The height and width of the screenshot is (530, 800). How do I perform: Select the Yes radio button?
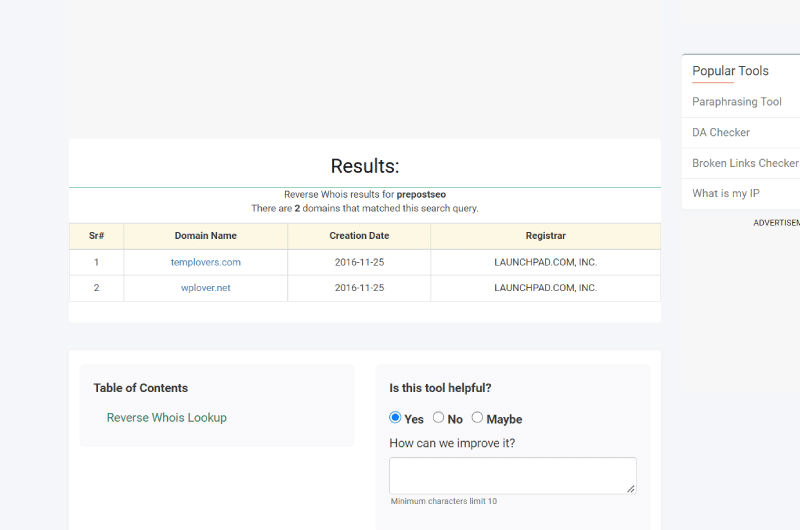click(x=395, y=417)
